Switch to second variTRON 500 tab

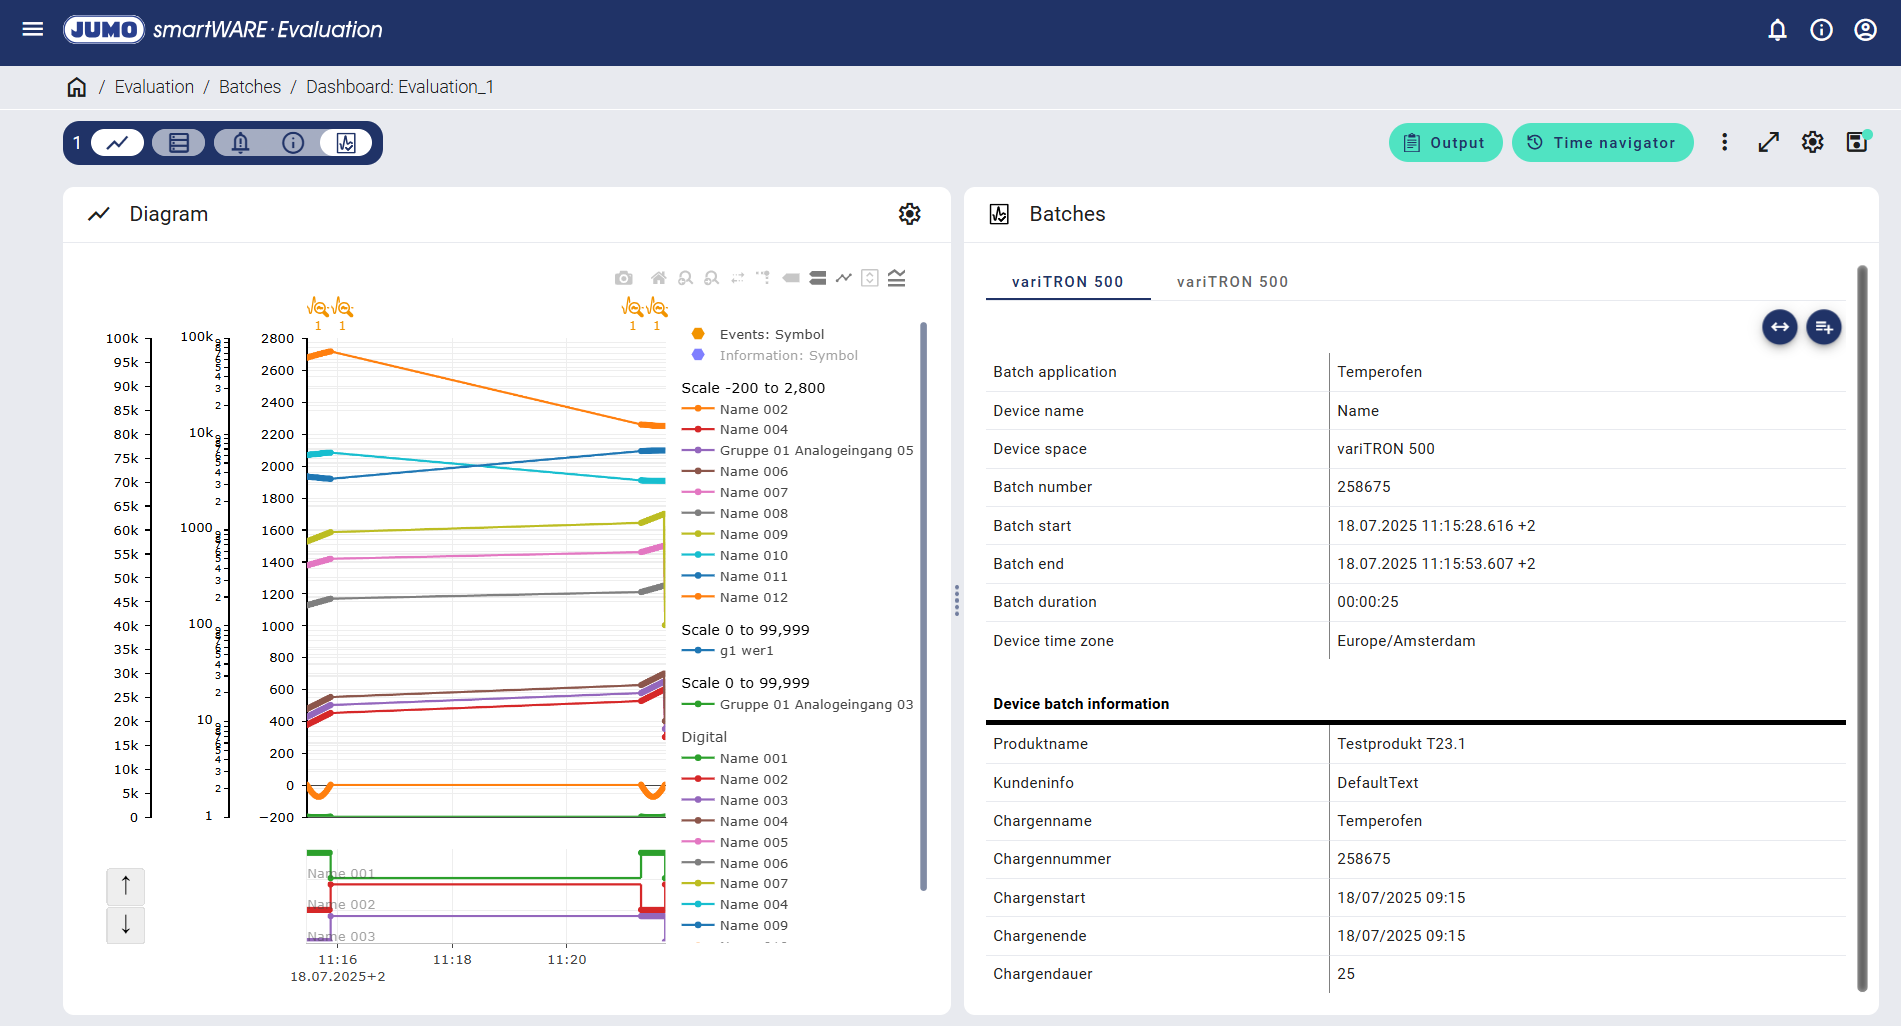coord(1232,282)
